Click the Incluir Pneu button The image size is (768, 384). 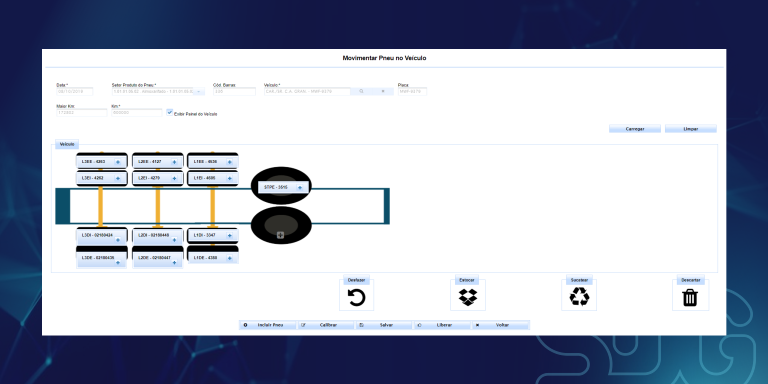(268, 325)
